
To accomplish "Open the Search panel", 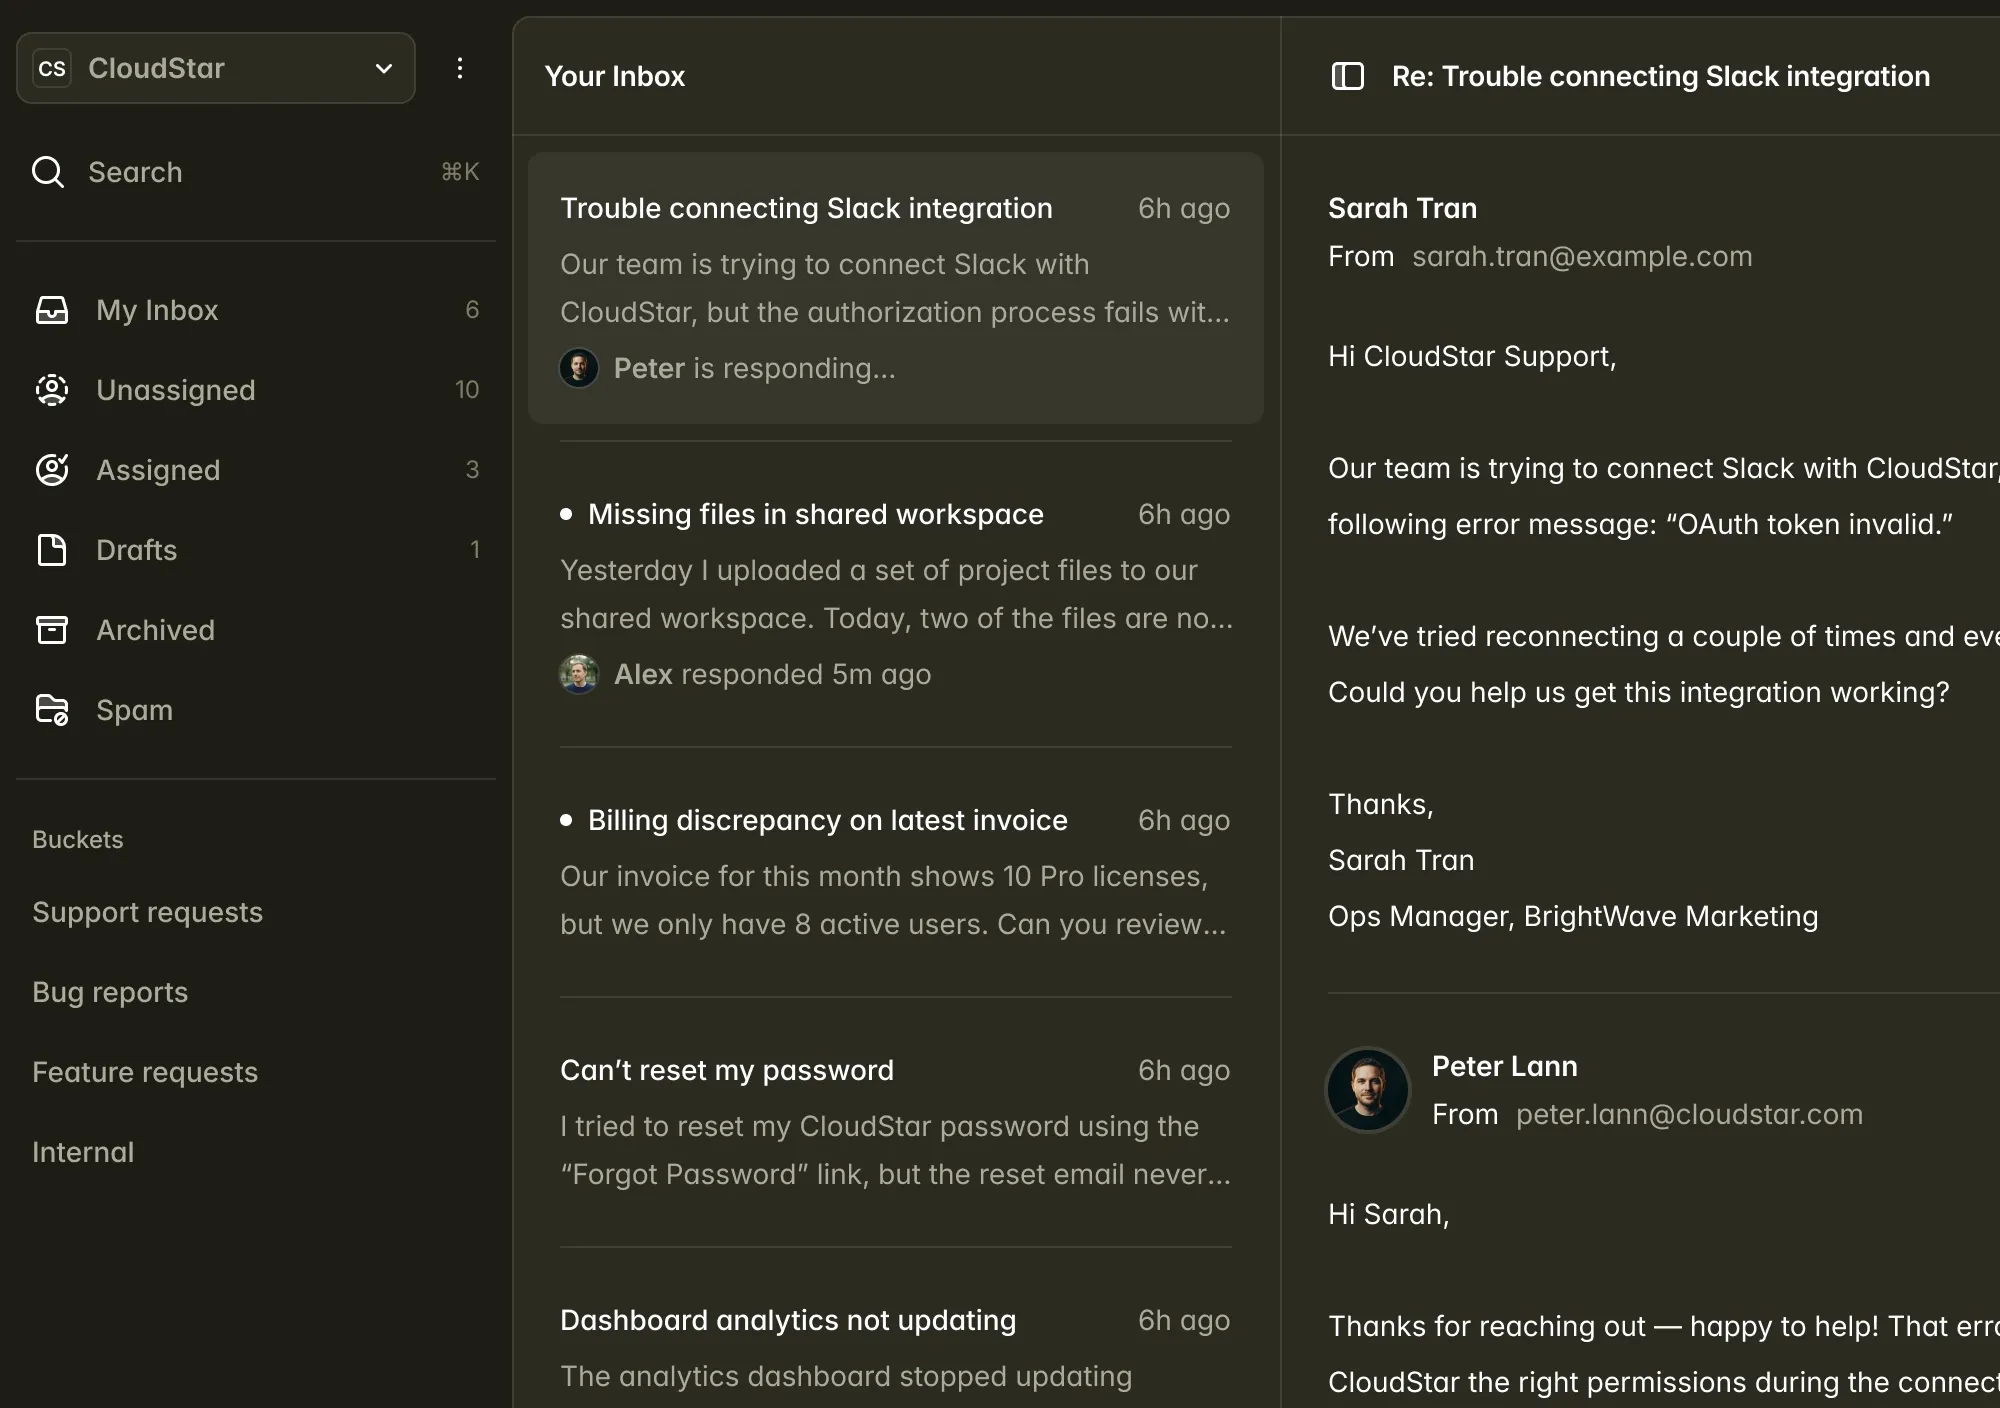I will coord(136,172).
